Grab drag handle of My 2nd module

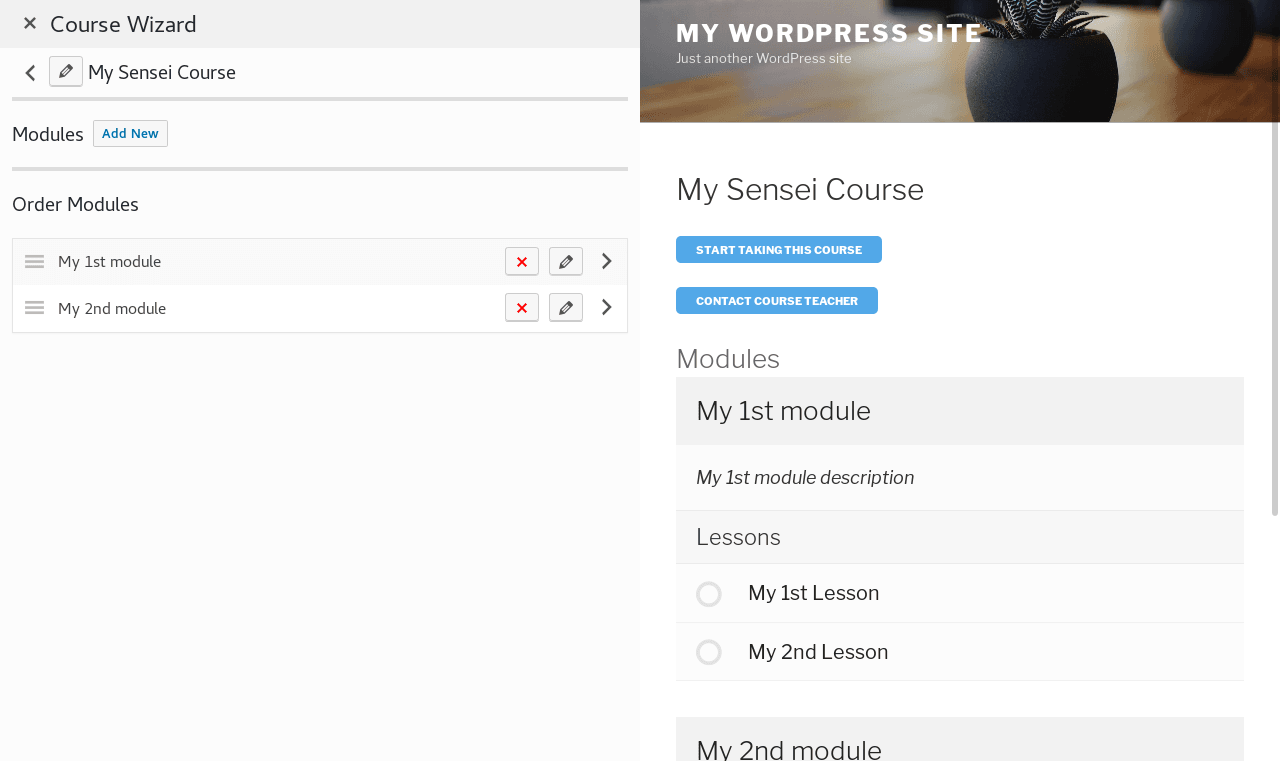point(35,308)
